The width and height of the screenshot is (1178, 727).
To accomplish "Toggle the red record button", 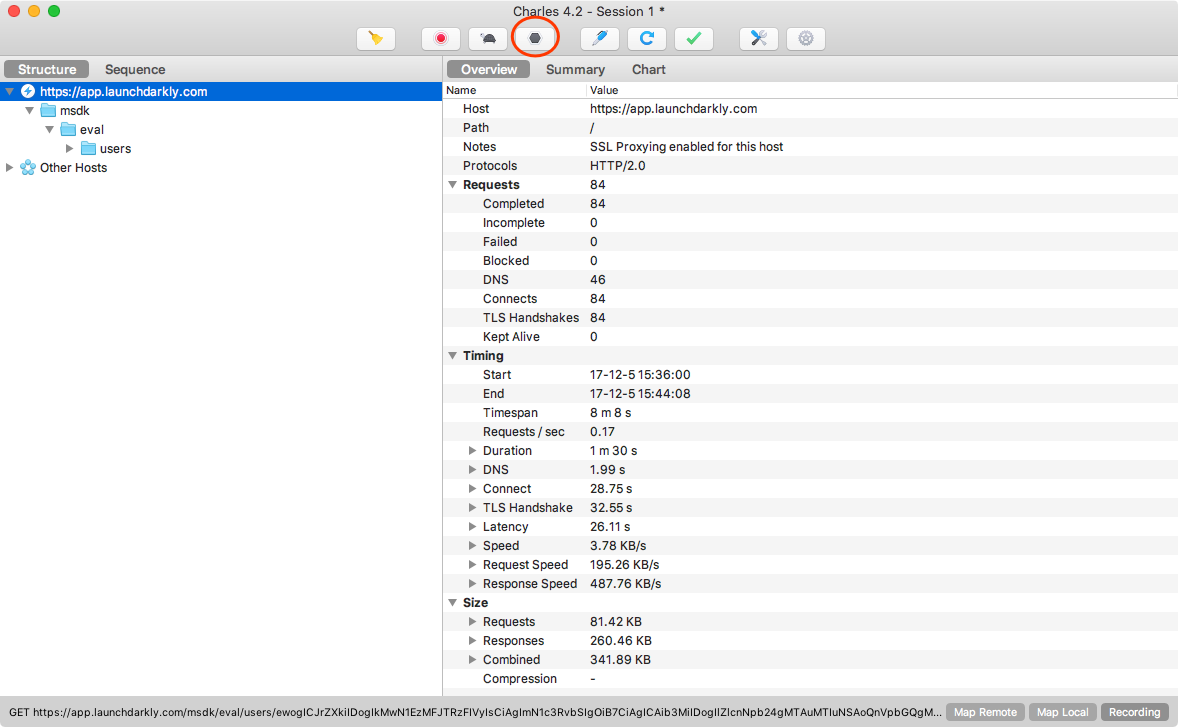I will point(441,38).
